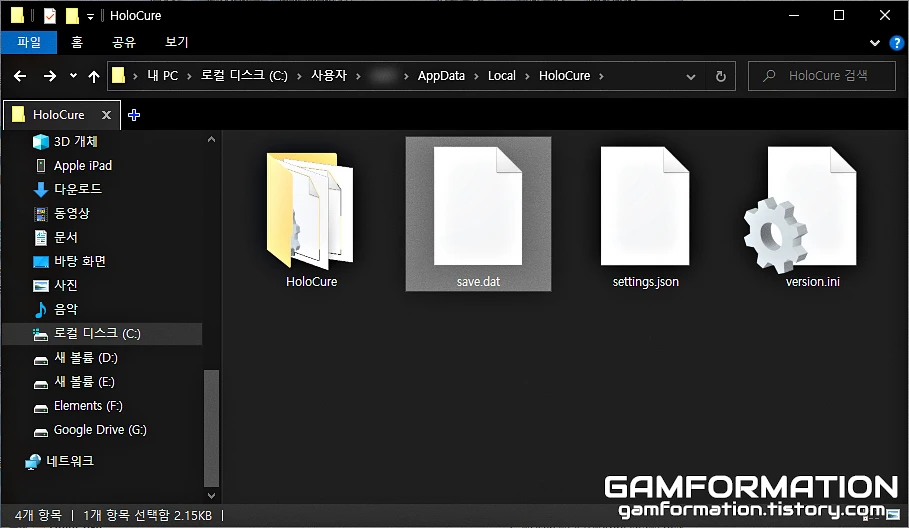Click new folder icon in title bar

pos(72,16)
